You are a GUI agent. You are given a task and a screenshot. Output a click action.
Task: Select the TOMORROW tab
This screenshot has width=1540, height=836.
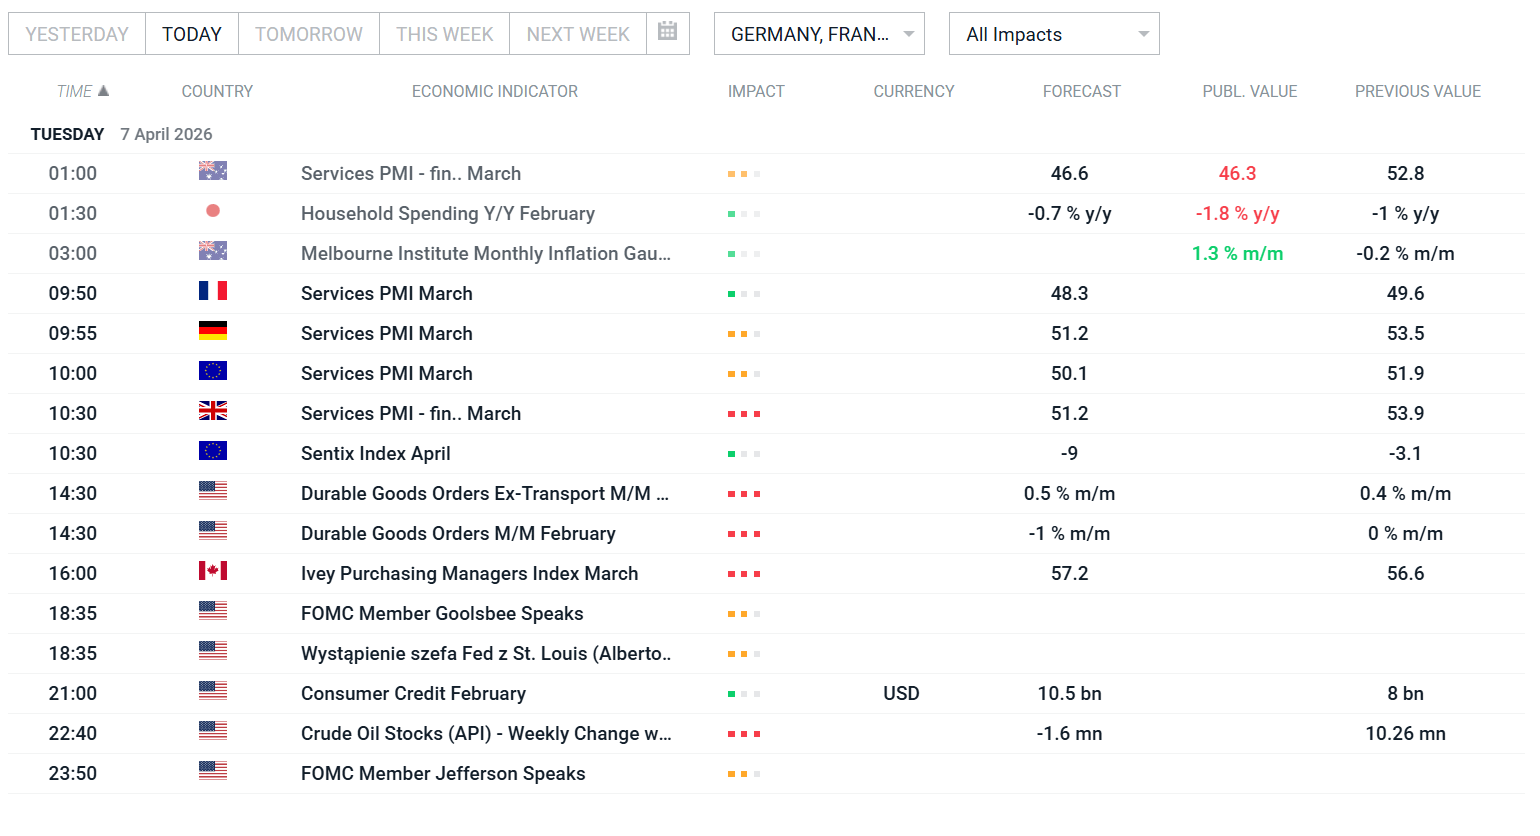point(308,34)
